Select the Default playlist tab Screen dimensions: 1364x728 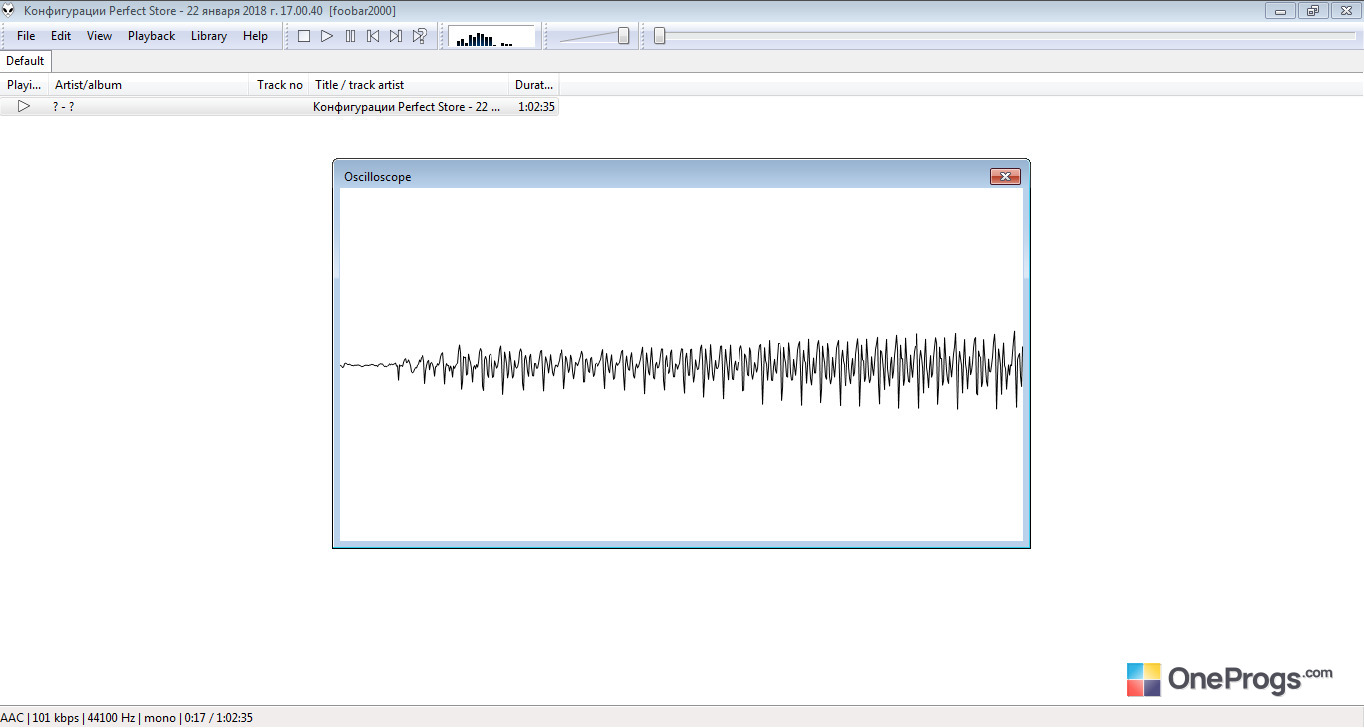(25, 61)
